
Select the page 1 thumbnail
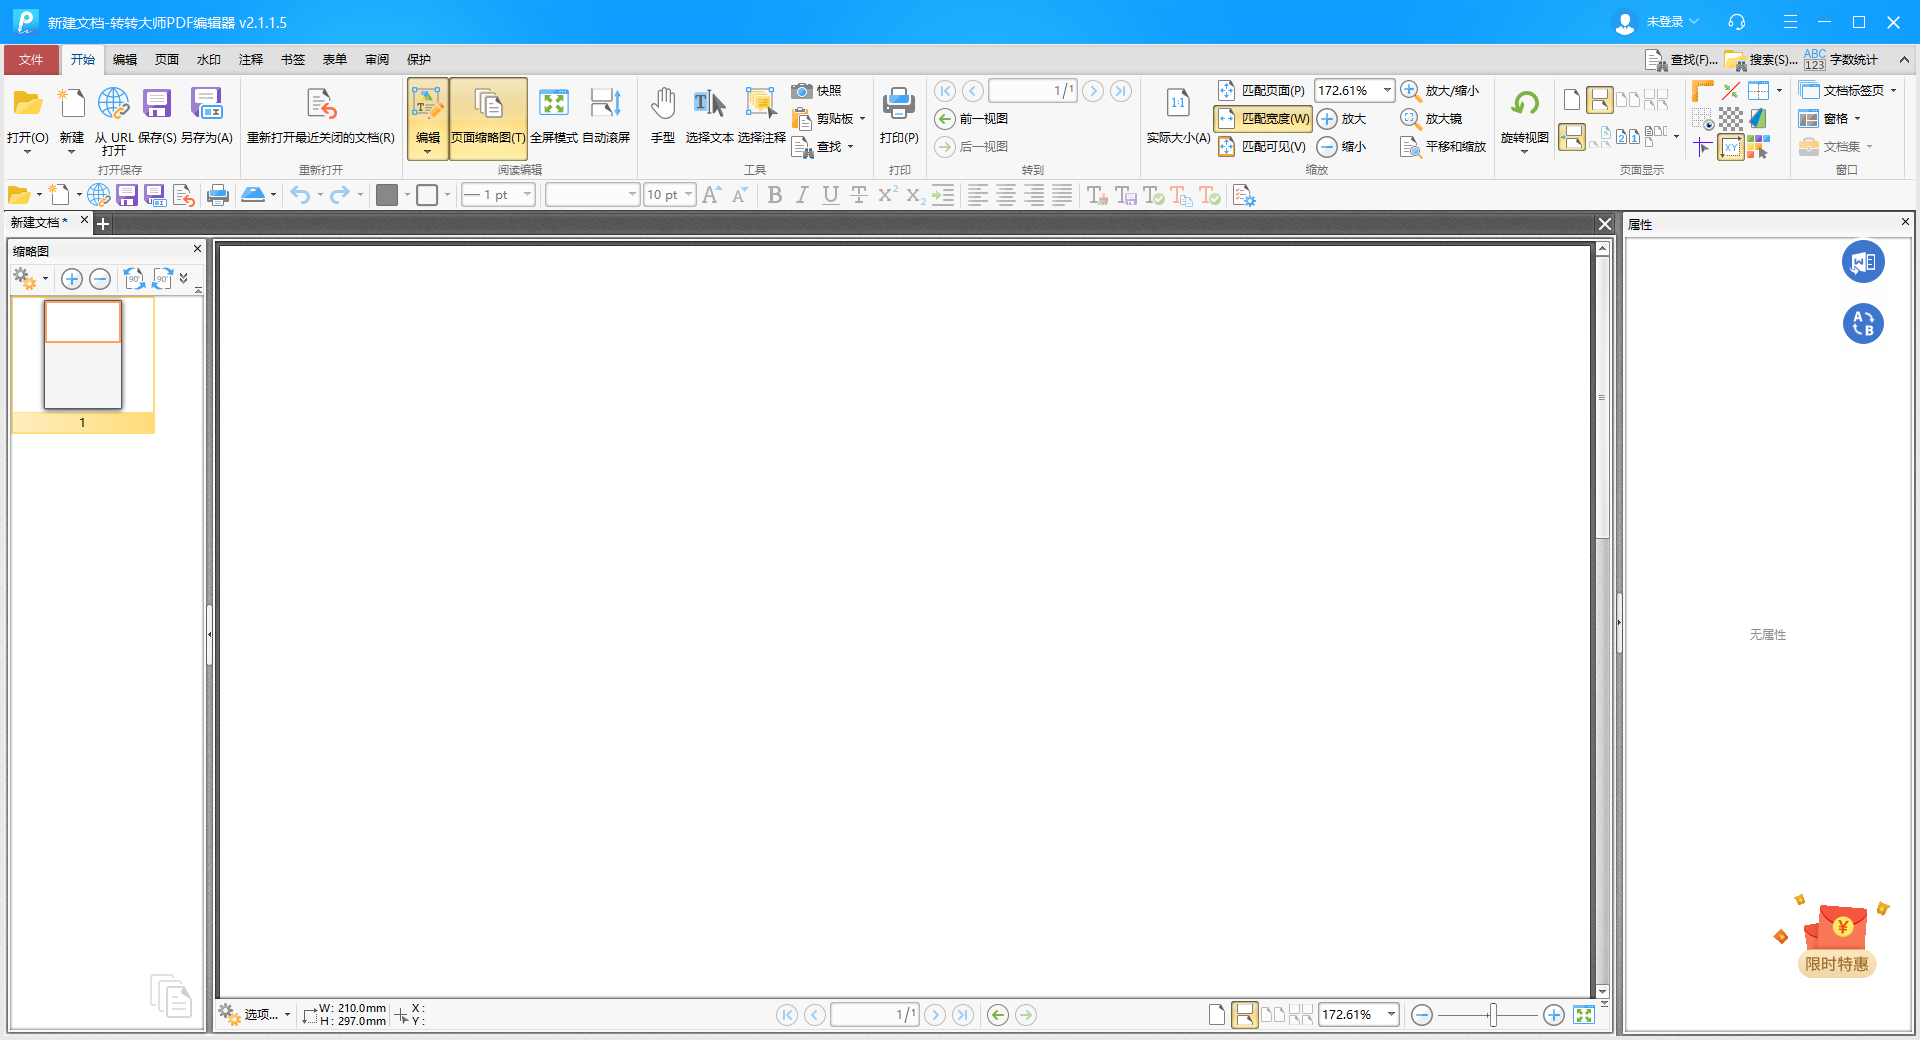pos(83,365)
